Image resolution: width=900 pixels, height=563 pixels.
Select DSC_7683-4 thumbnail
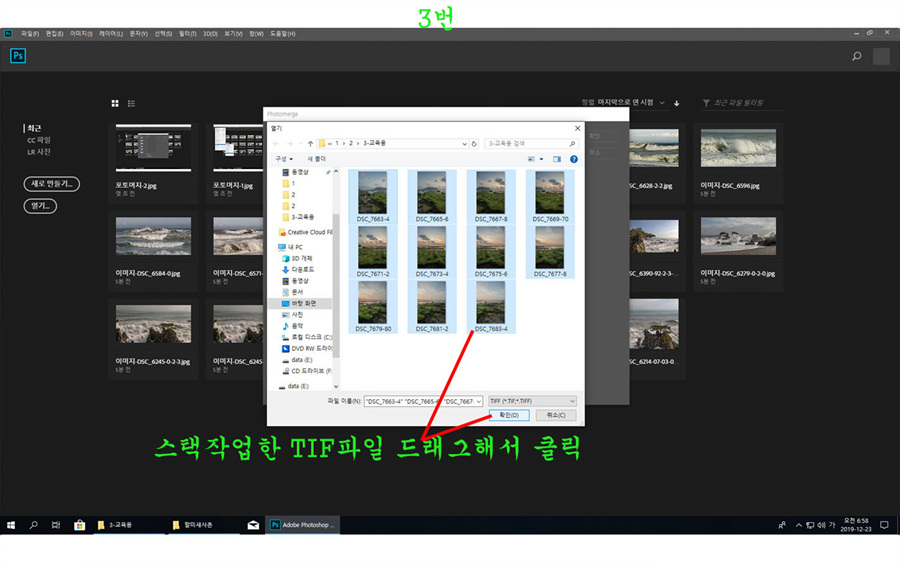490,306
